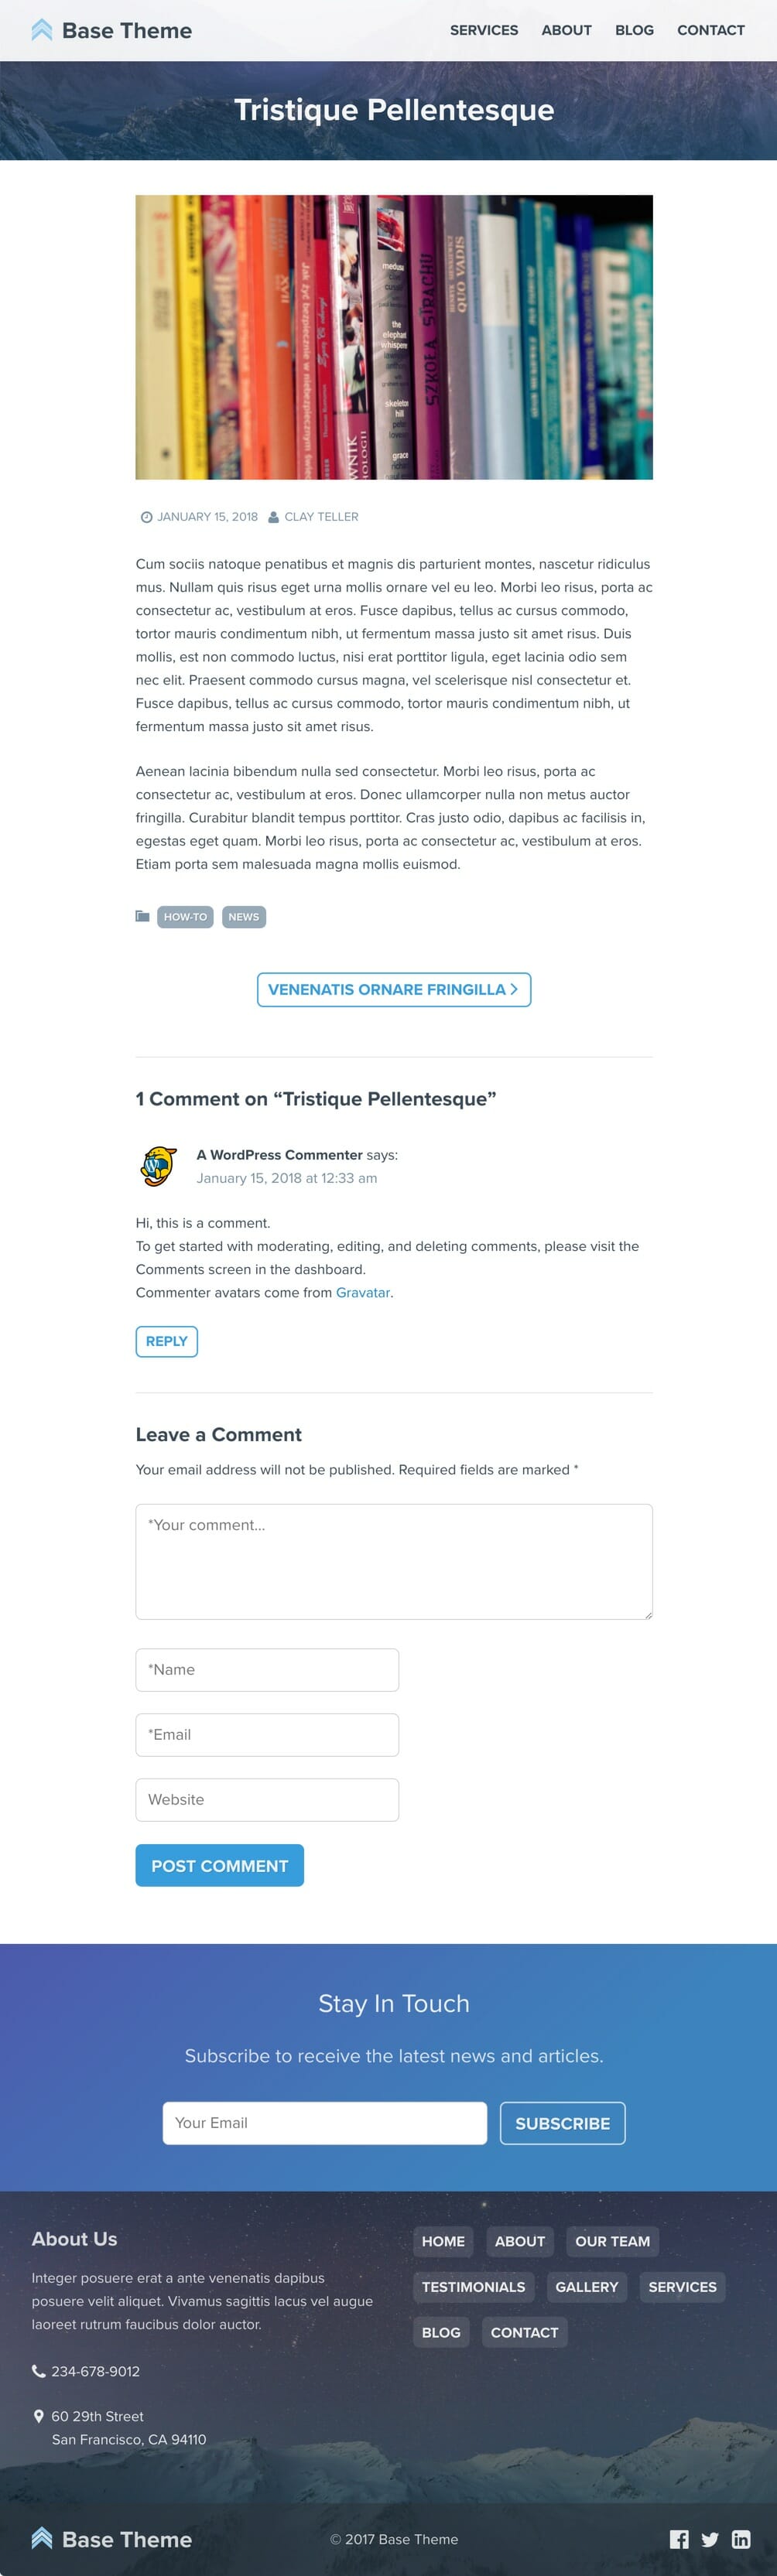Click the Name input field
Screen dimensions: 777x2576
[267, 1670]
